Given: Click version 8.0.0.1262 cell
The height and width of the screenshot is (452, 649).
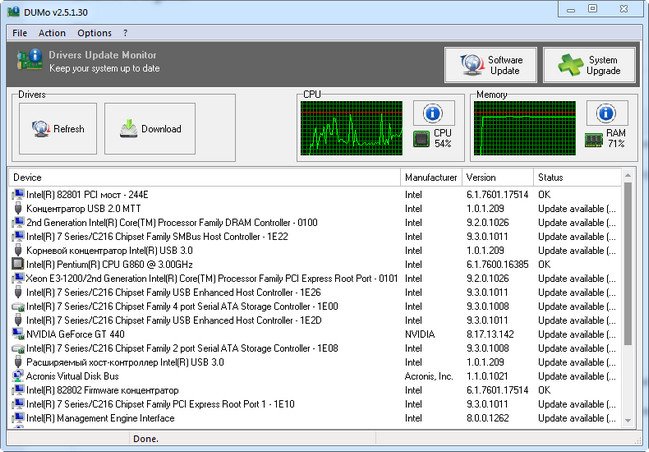Looking at the screenshot, I should [x=488, y=418].
